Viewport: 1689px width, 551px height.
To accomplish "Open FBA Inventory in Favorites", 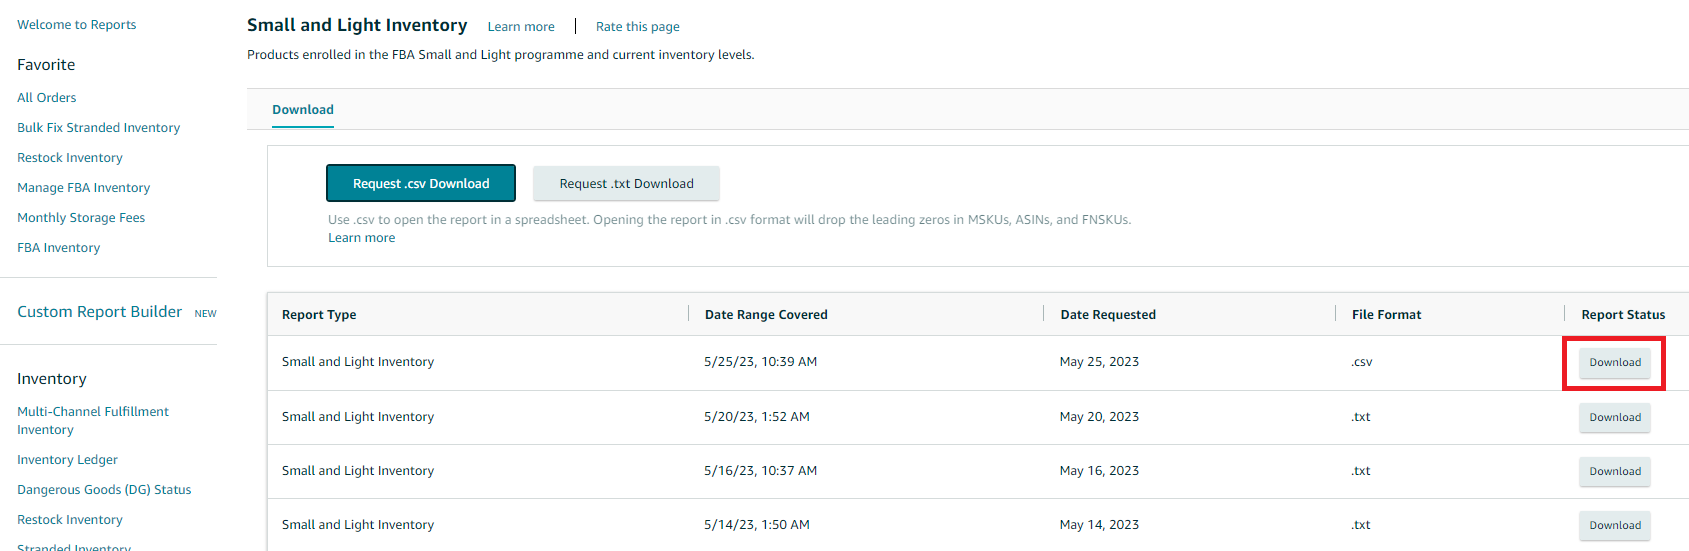I will pyautogui.click(x=58, y=248).
